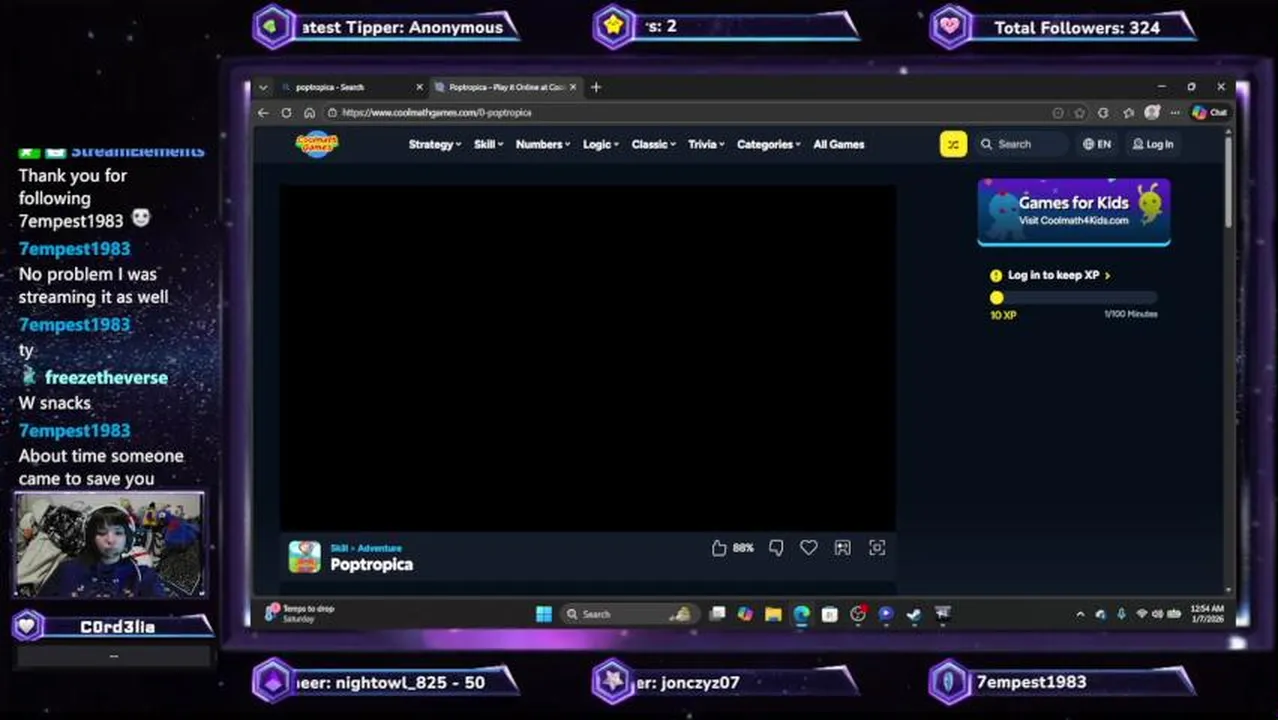Open the taskbar weather widget
Image resolution: width=1278 pixels, height=720 pixels.
(x=300, y=613)
